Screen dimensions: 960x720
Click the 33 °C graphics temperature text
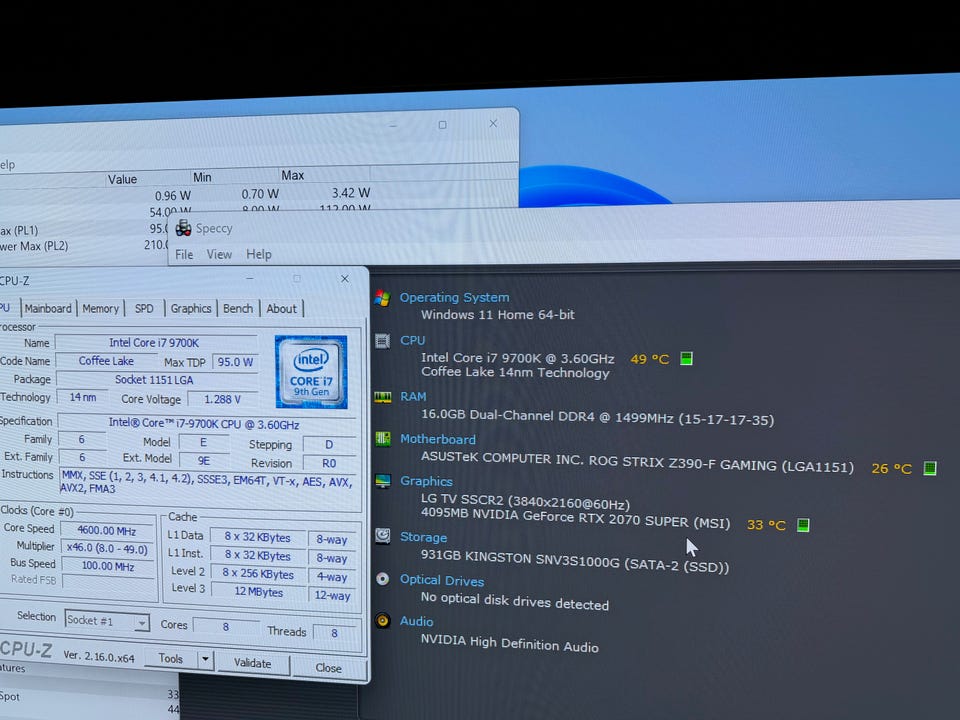(x=766, y=525)
